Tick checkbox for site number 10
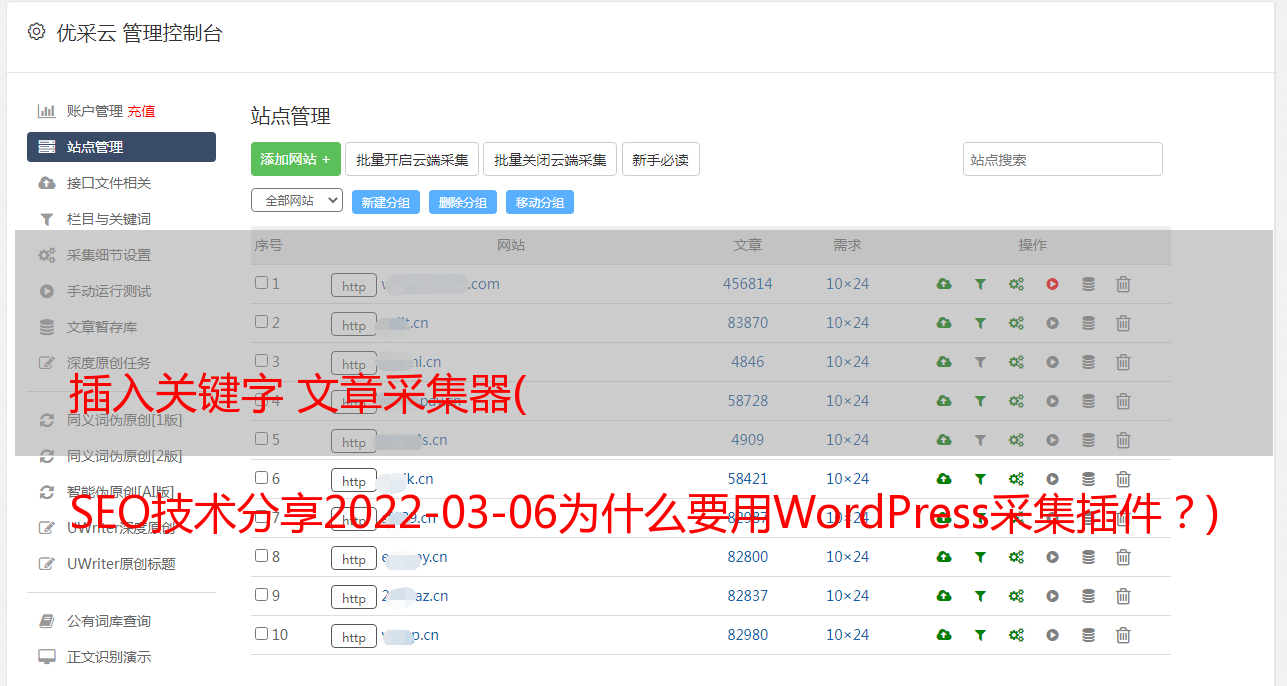The image size is (1287, 686). pyautogui.click(x=261, y=634)
